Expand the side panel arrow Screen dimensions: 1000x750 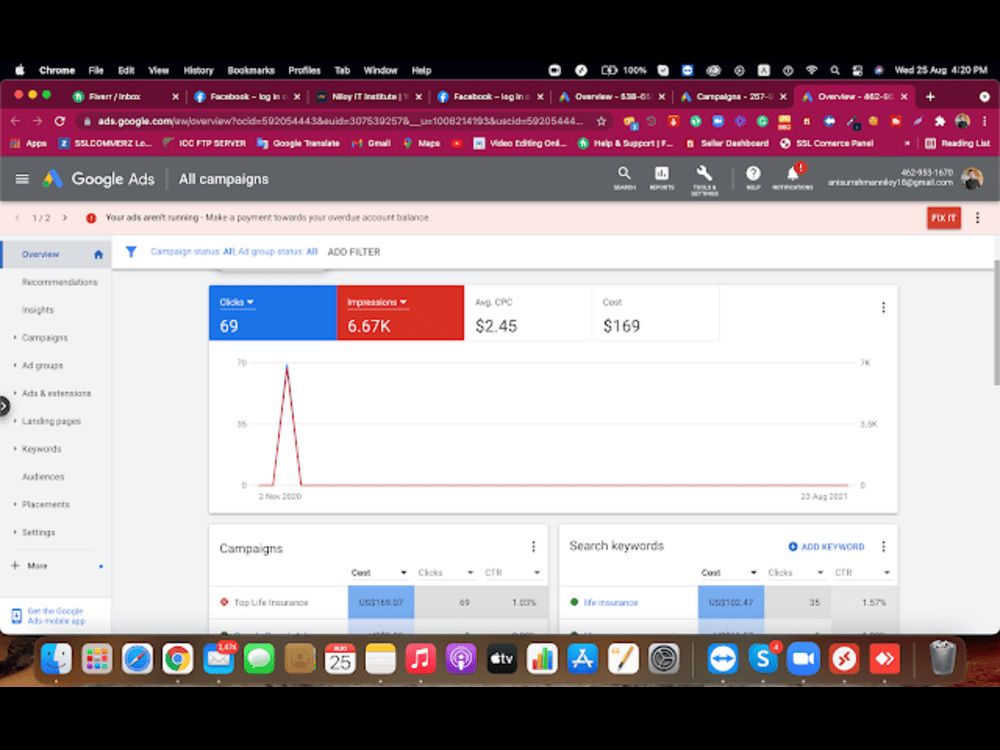(x=4, y=406)
